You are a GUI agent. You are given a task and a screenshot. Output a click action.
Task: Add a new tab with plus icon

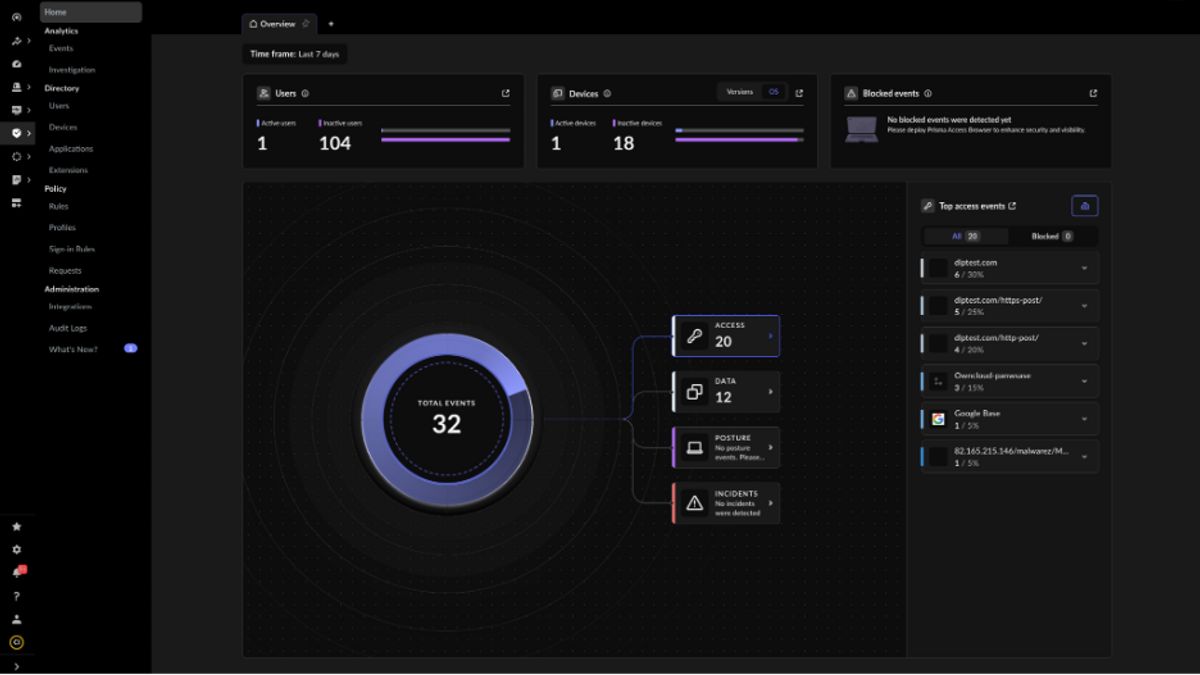click(x=331, y=23)
